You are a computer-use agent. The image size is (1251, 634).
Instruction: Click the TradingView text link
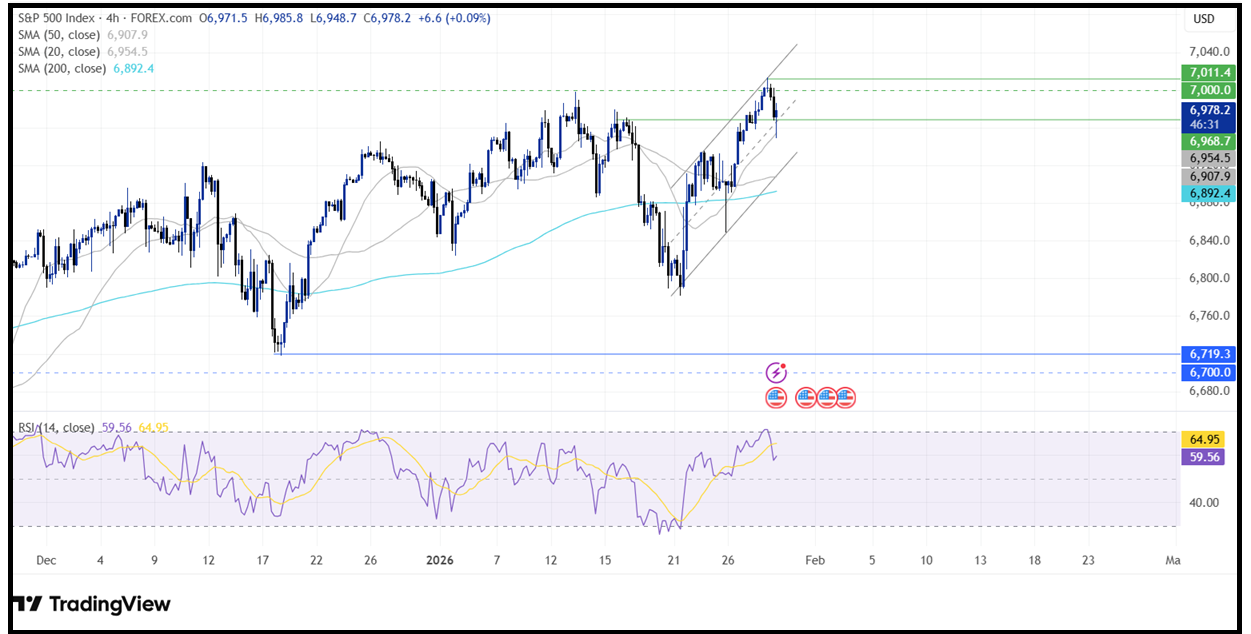[x=108, y=604]
